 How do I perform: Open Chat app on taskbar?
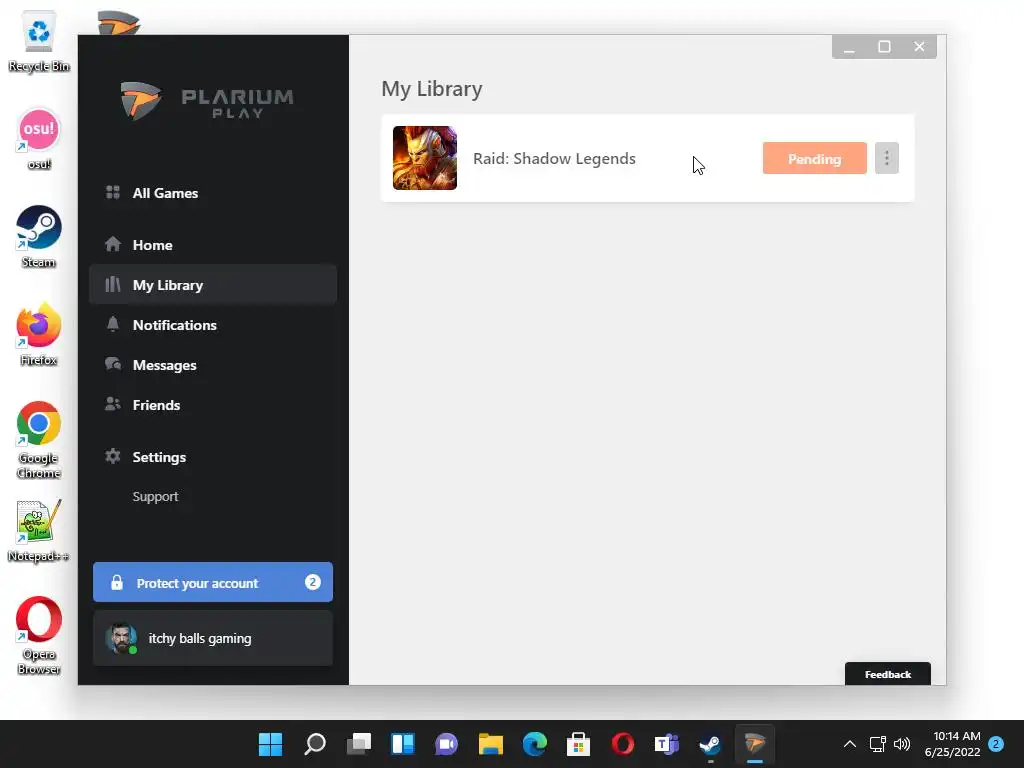447,744
